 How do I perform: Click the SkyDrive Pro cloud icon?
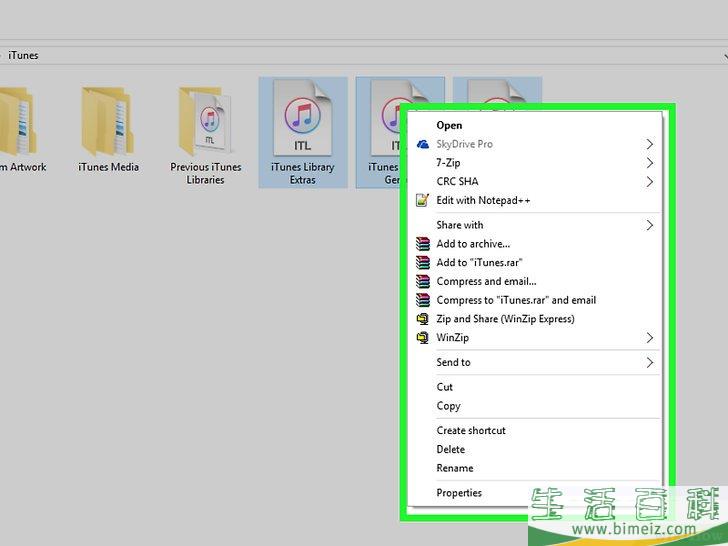pos(422,144)
